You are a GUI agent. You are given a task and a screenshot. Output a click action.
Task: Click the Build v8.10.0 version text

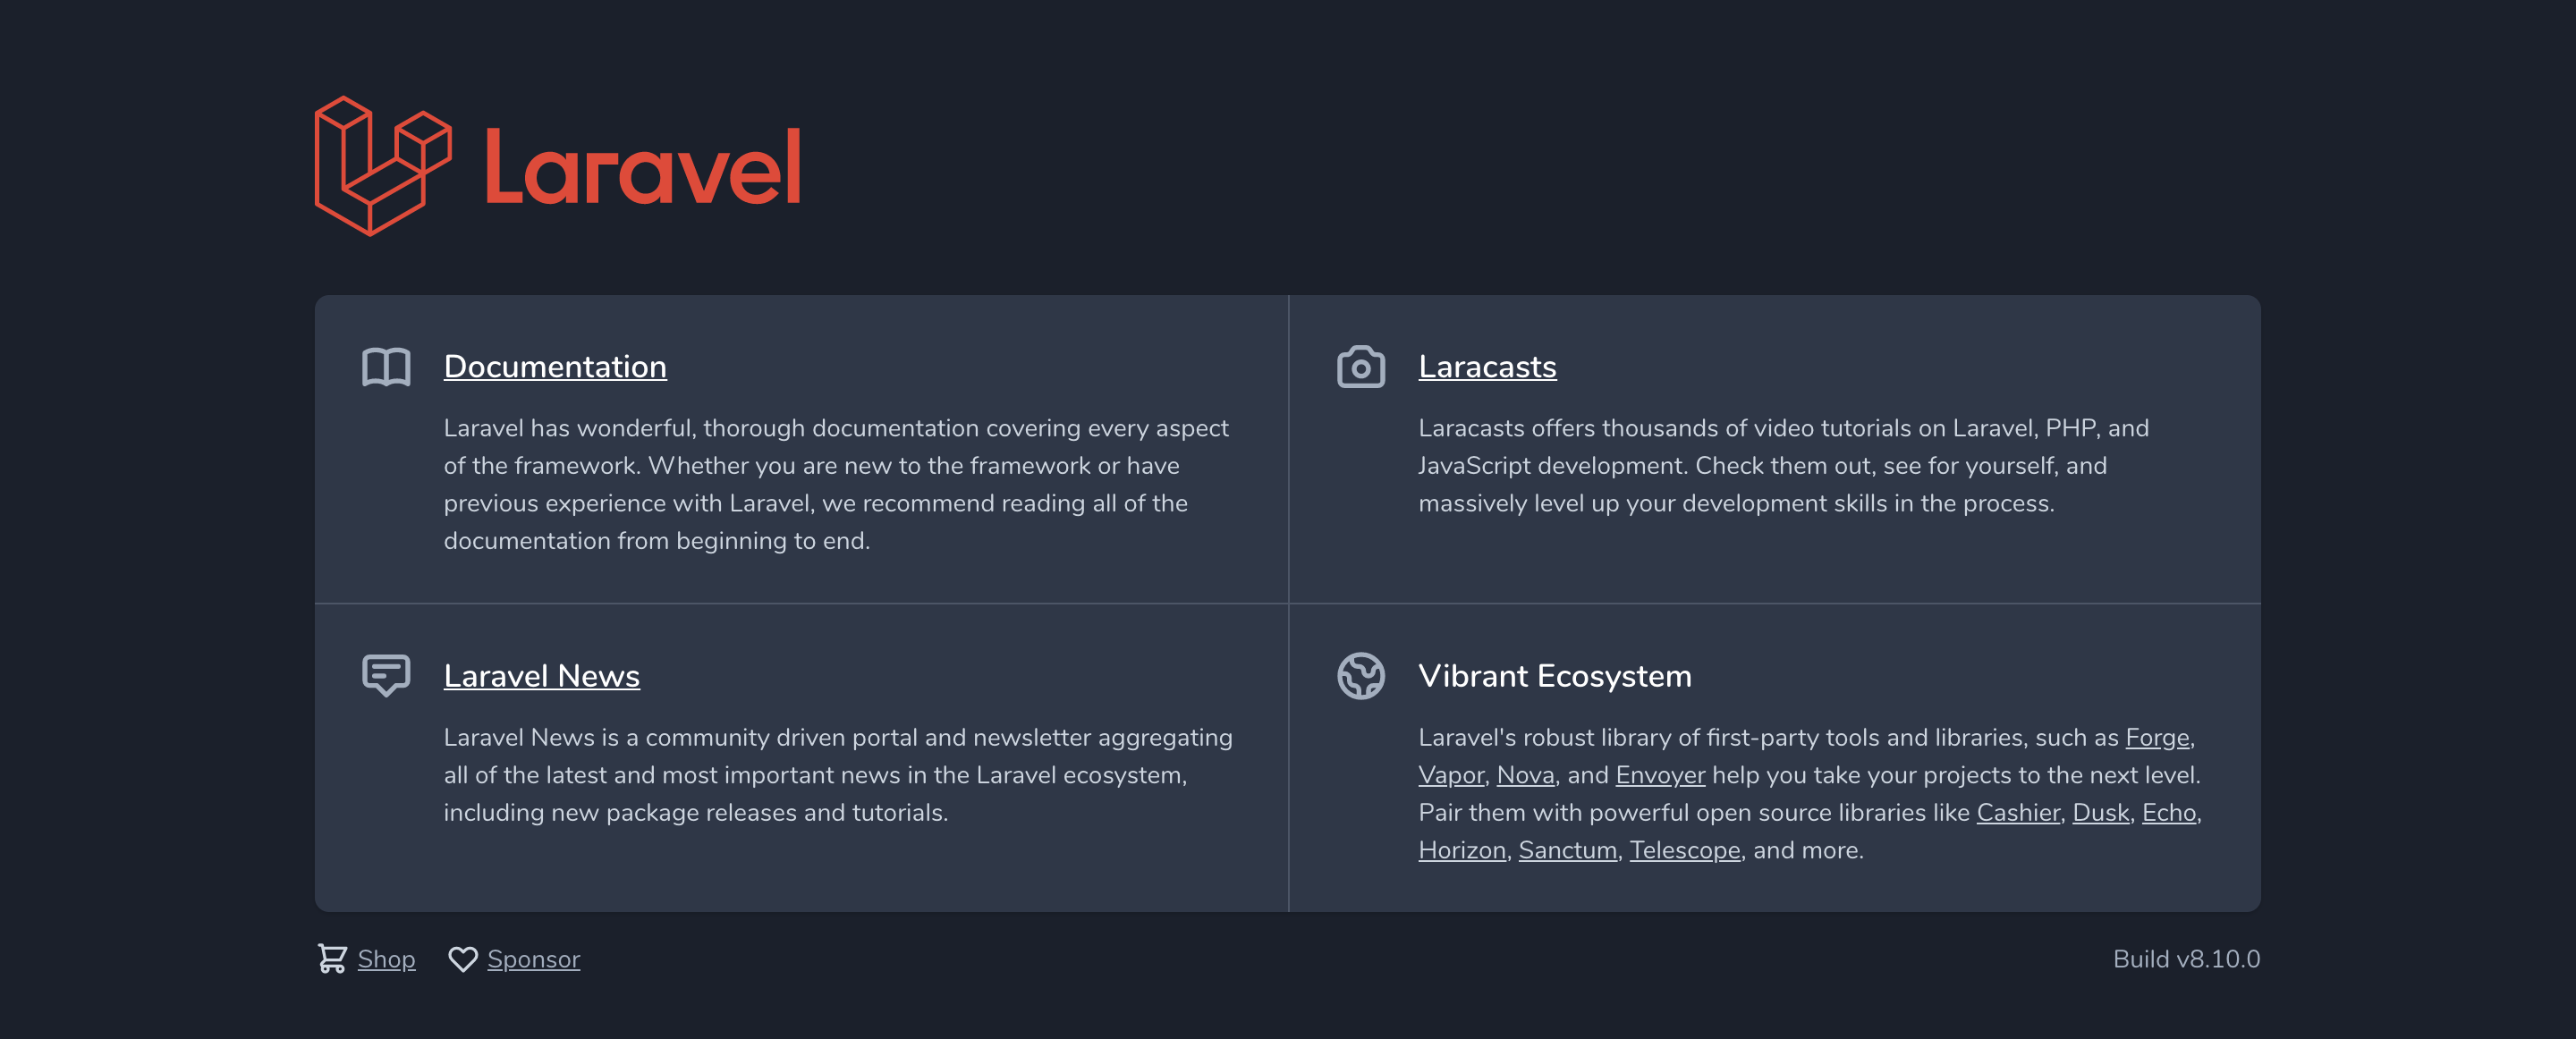pos(2187,958)
